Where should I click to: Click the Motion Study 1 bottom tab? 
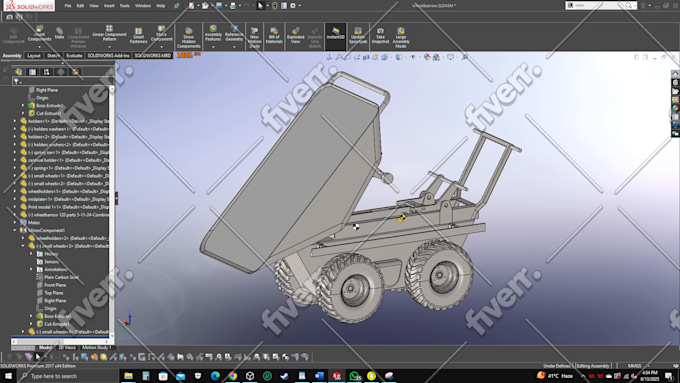tap(96, 347)
